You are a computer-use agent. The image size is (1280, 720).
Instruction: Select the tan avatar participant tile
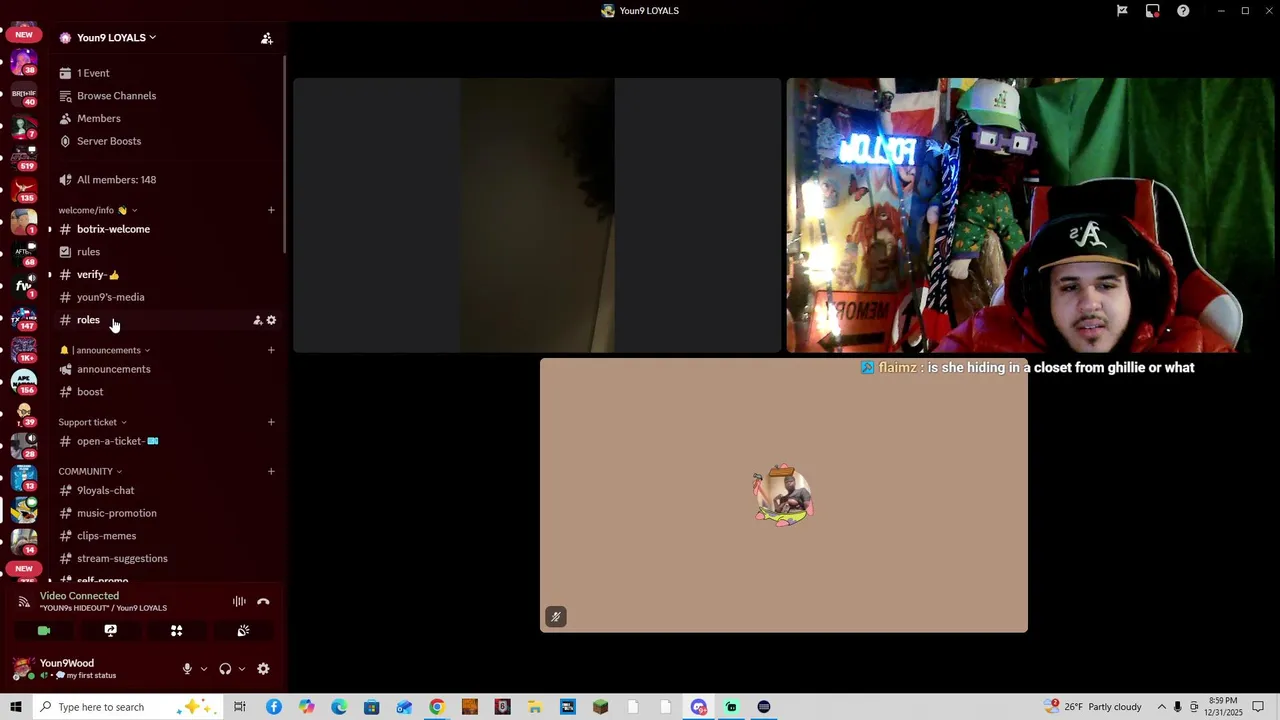784,496
